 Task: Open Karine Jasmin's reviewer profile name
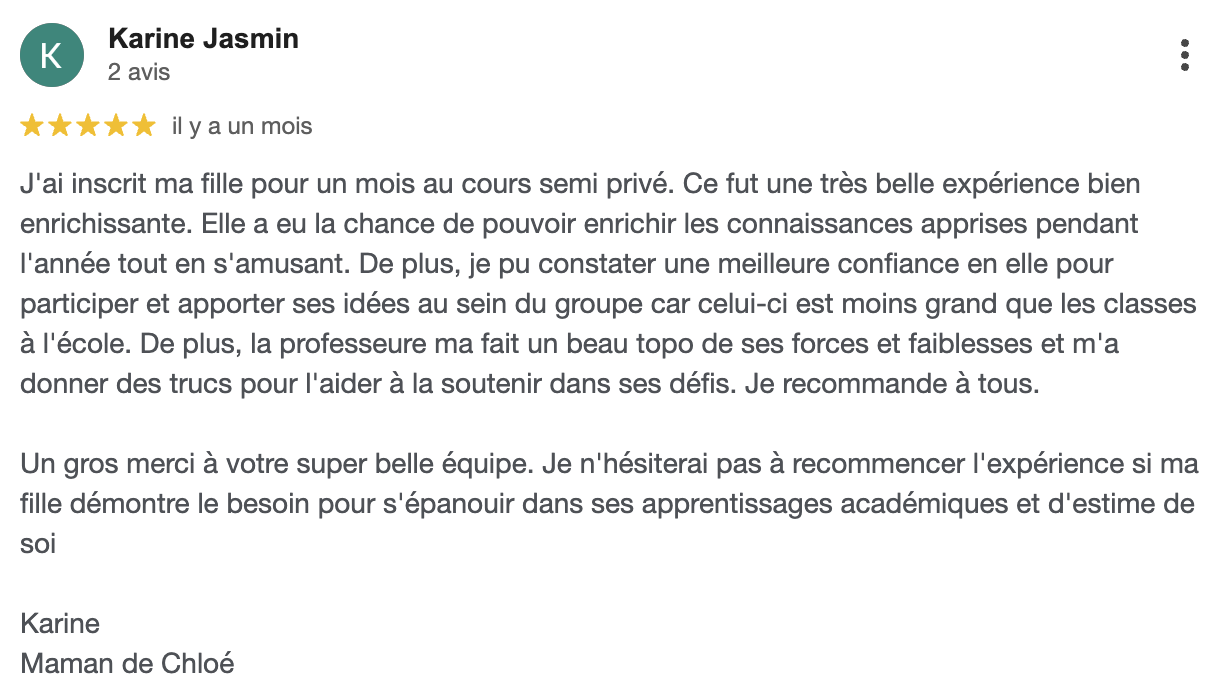pos(203,39)
